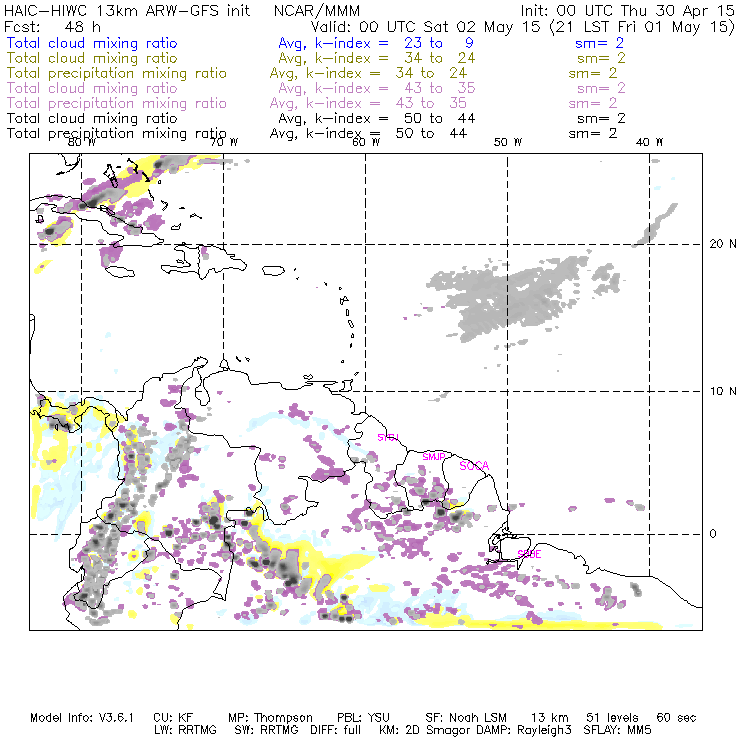Click the 70 W longitude label
740x740 pixels.
[x=224, y=142]
